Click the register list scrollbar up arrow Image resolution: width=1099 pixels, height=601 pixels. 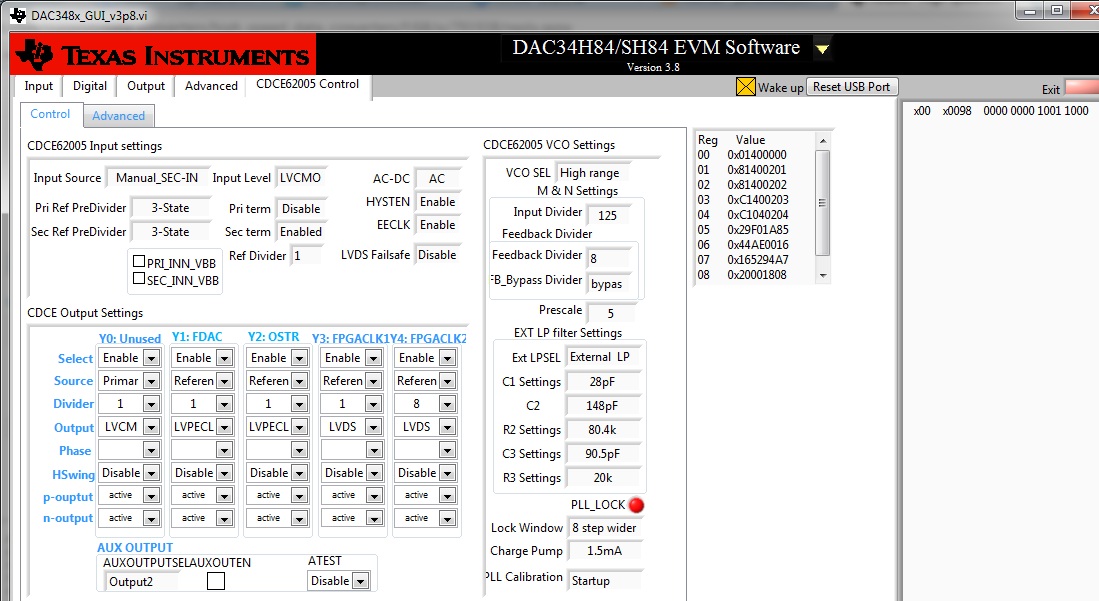(824, 141)
